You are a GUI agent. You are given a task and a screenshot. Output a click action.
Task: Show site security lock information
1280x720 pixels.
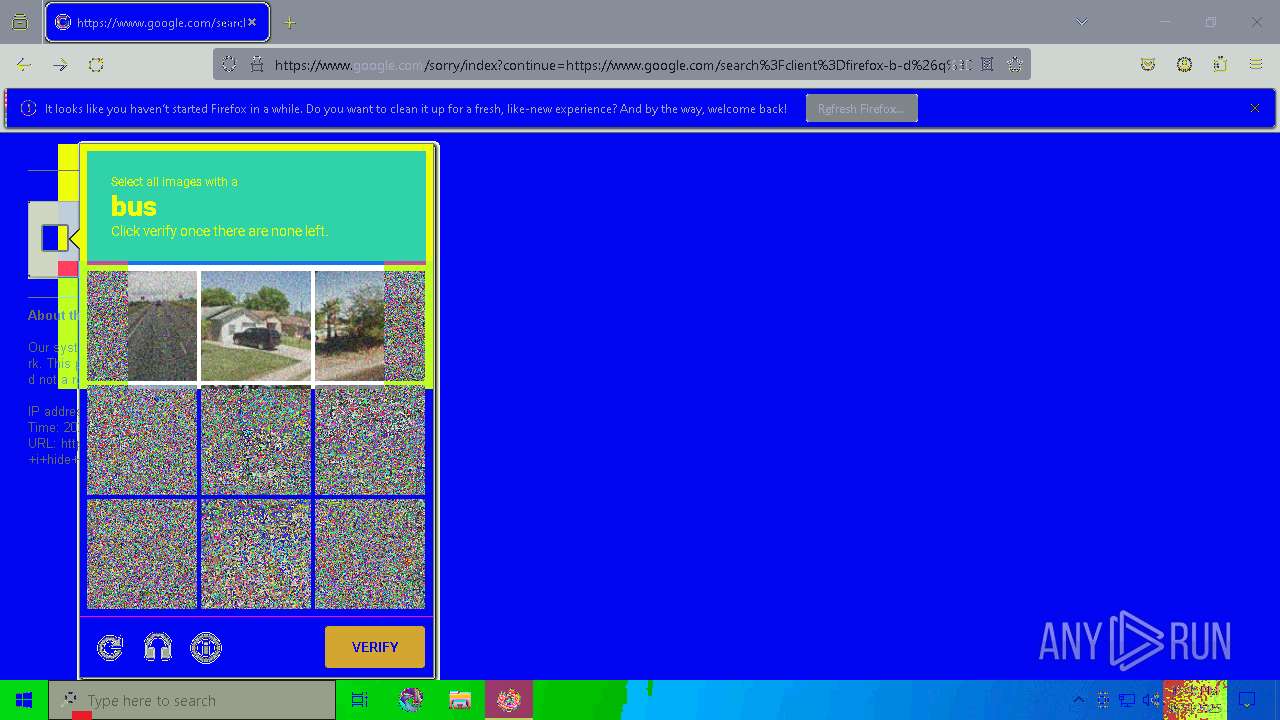pyautogui.click(x=257, y=64)
